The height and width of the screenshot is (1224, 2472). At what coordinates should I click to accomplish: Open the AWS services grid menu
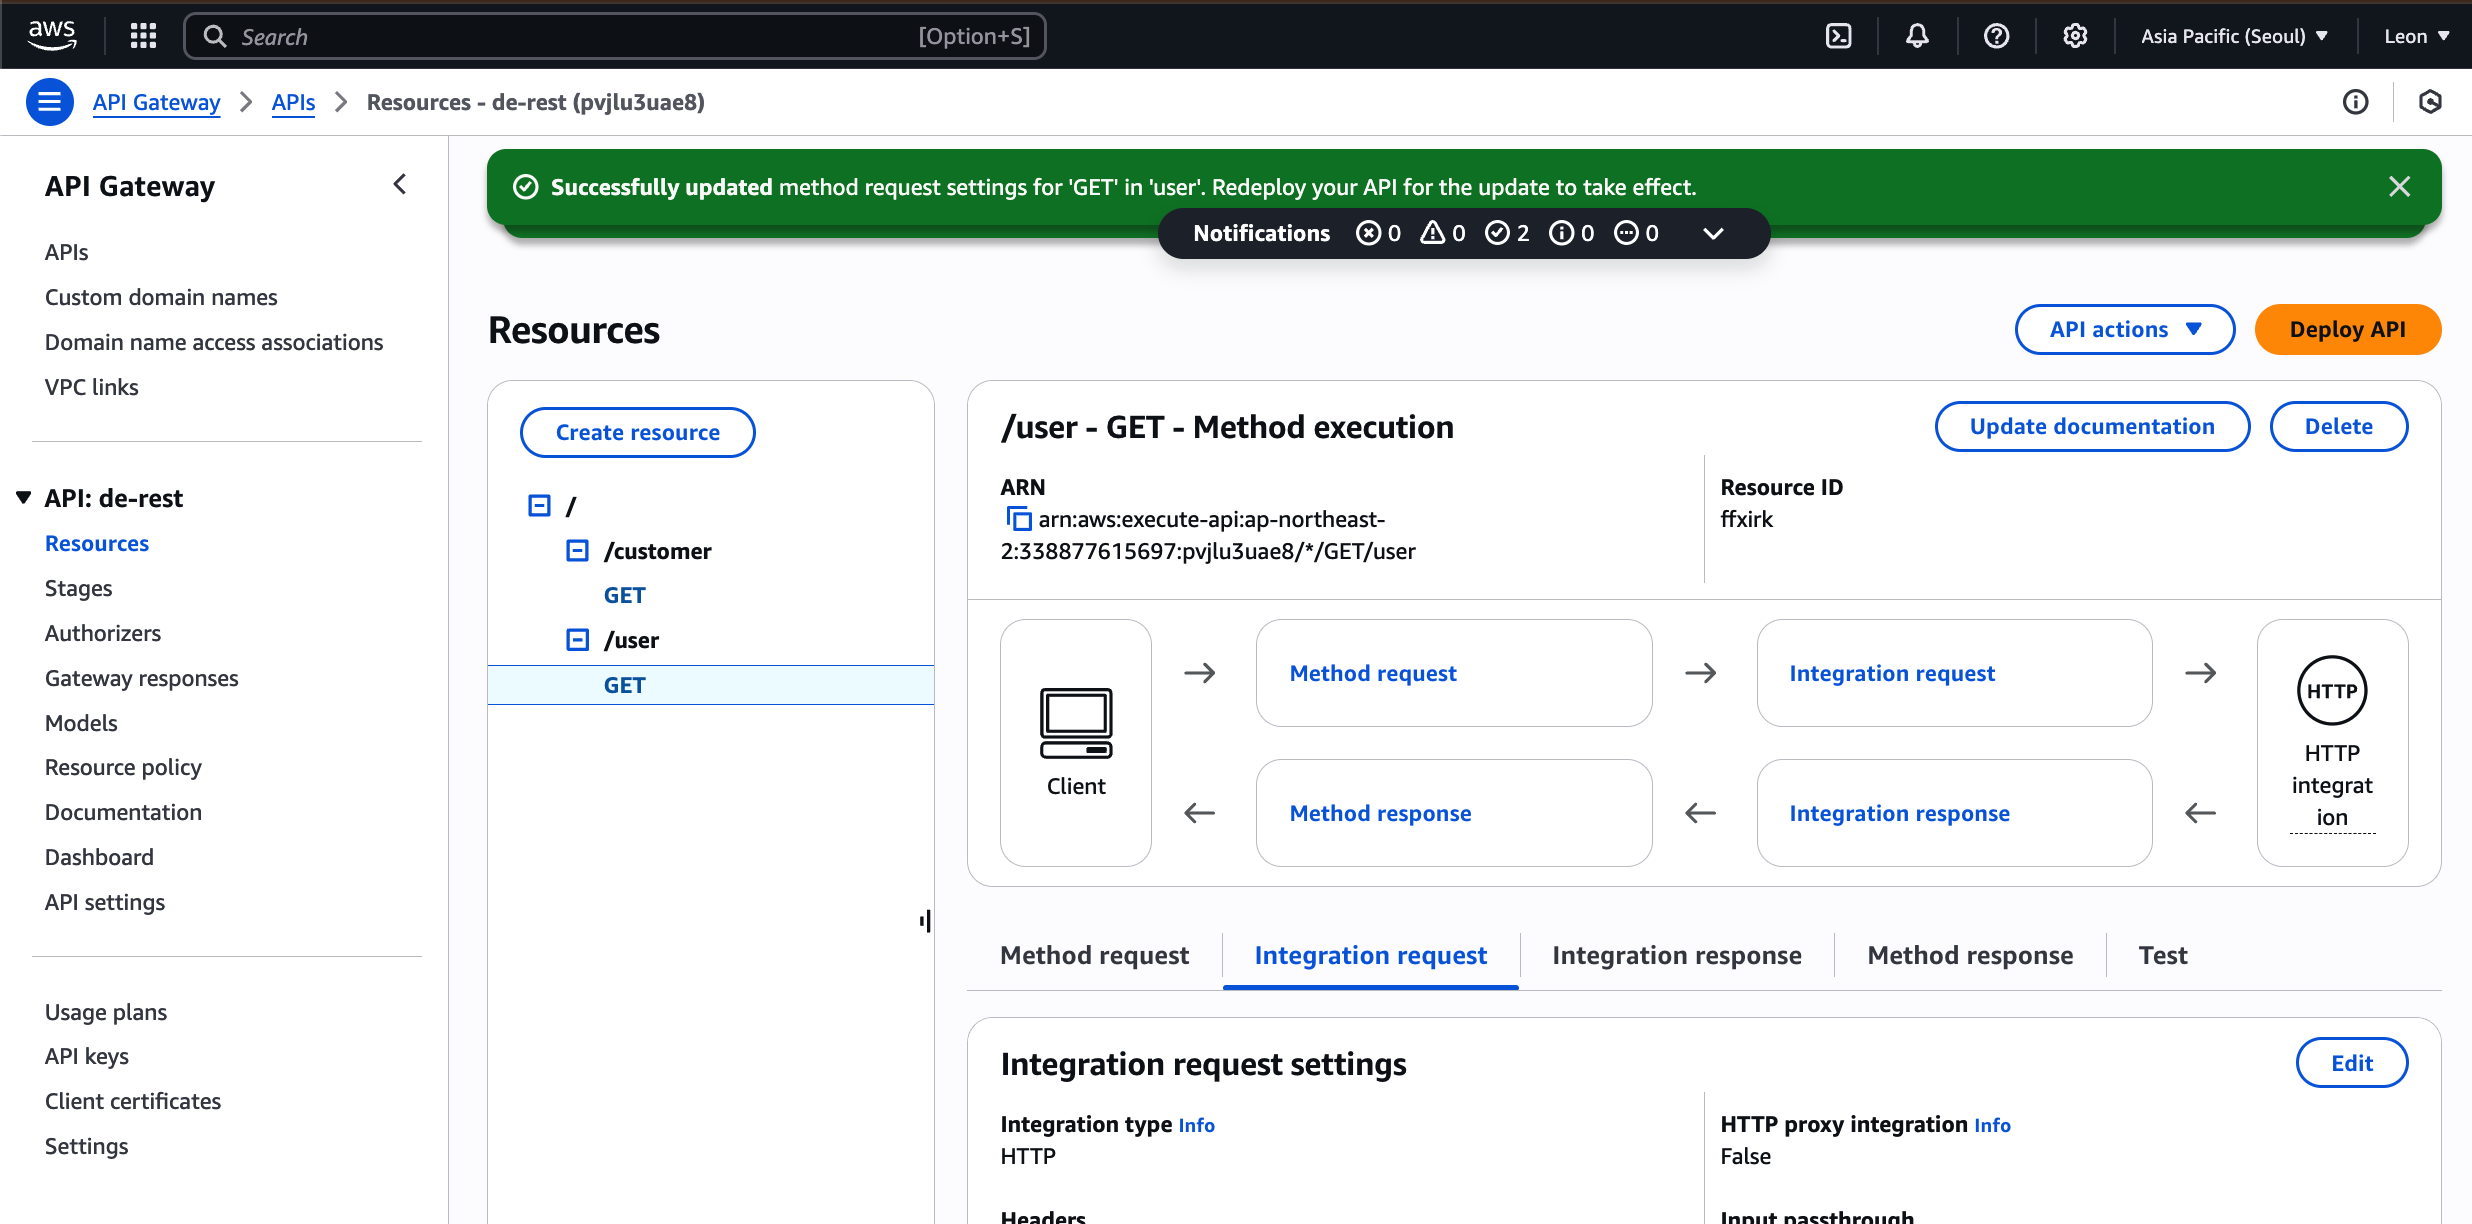tap(143, 36)
